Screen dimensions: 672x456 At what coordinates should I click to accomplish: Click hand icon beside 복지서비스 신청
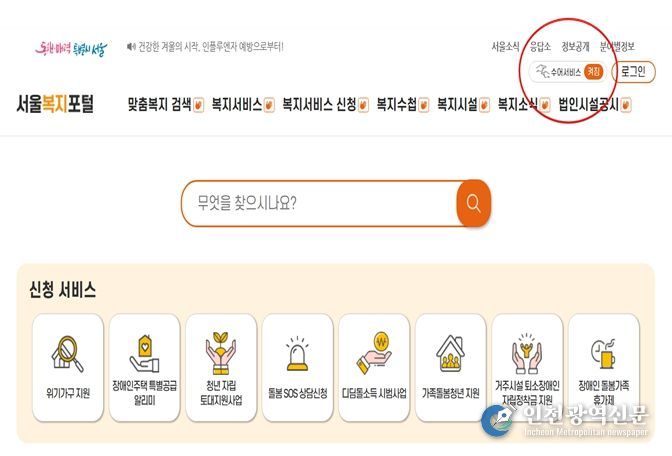point(363,105)
